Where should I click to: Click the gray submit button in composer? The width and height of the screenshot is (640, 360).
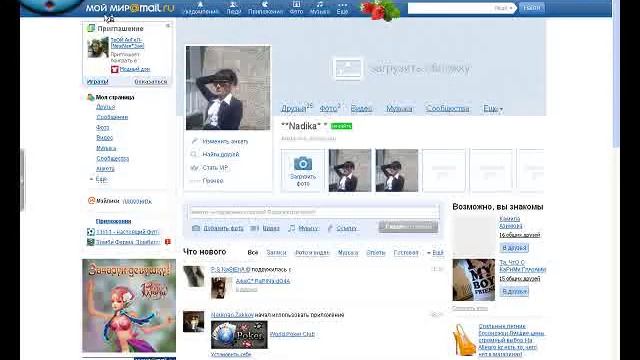click(409, 227)
